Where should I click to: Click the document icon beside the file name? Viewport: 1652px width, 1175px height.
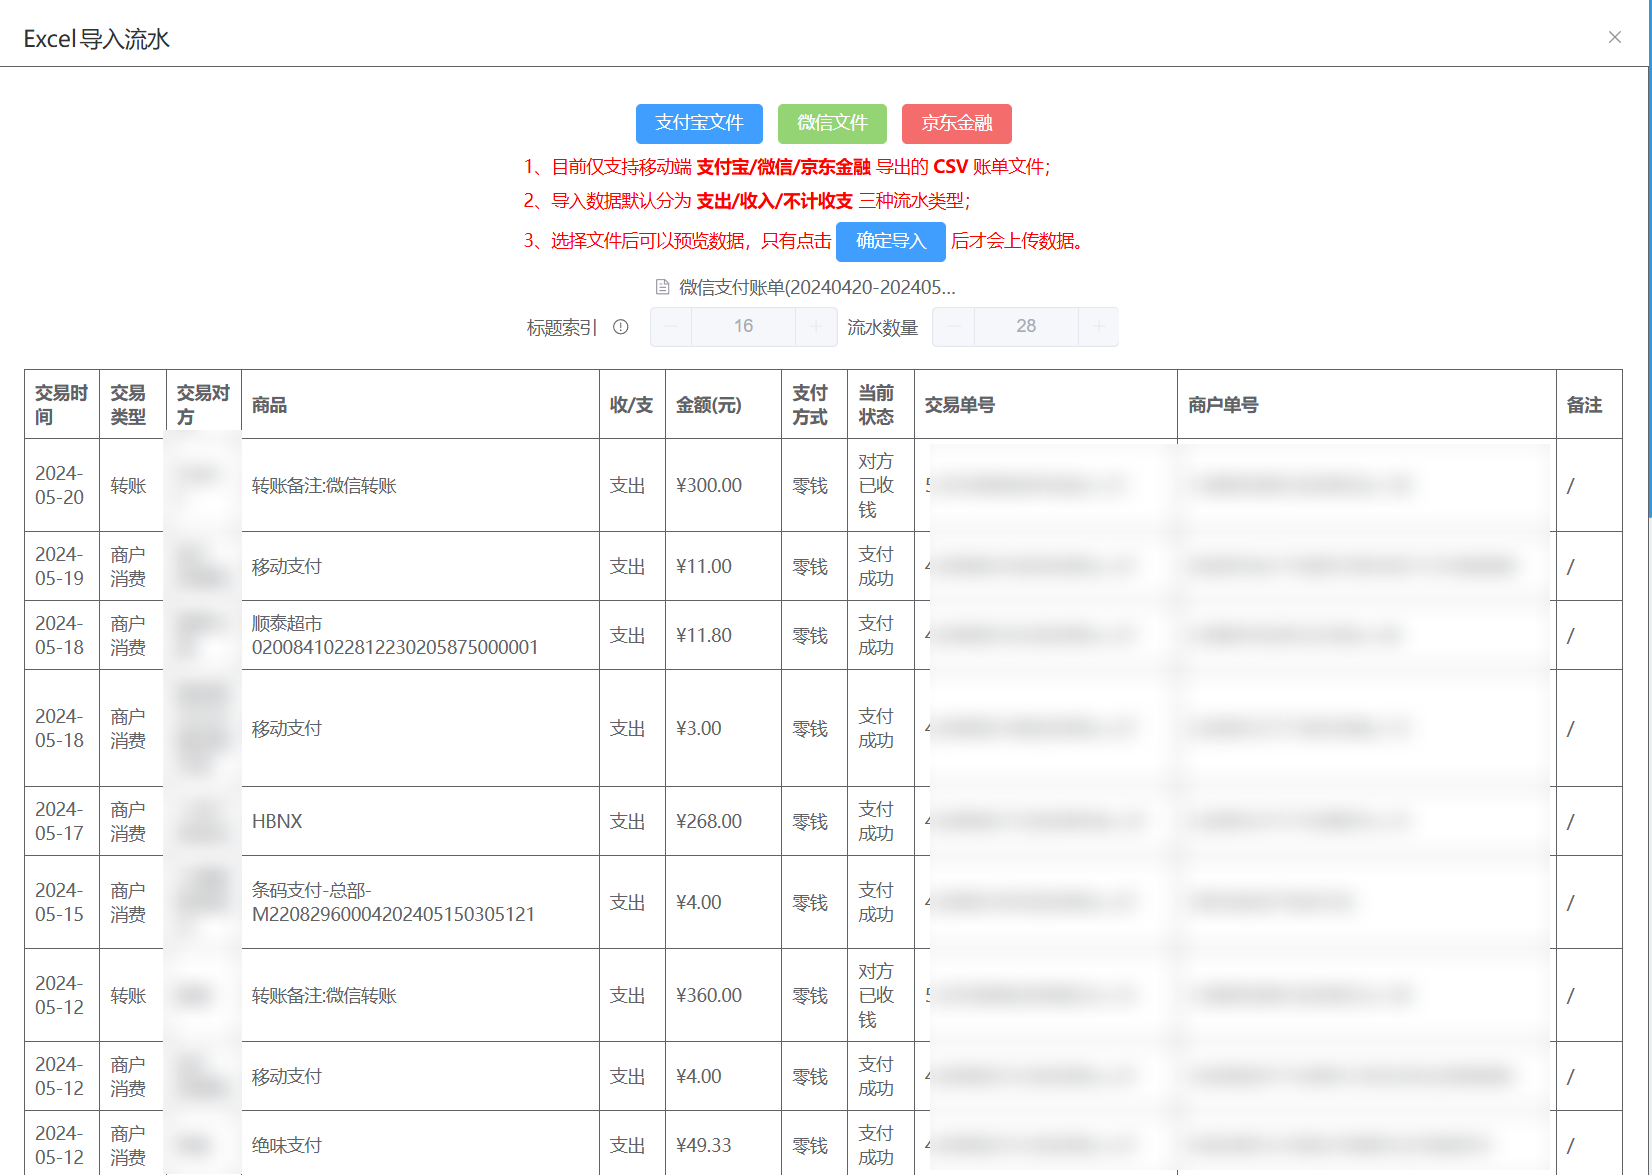pos(662,287)
